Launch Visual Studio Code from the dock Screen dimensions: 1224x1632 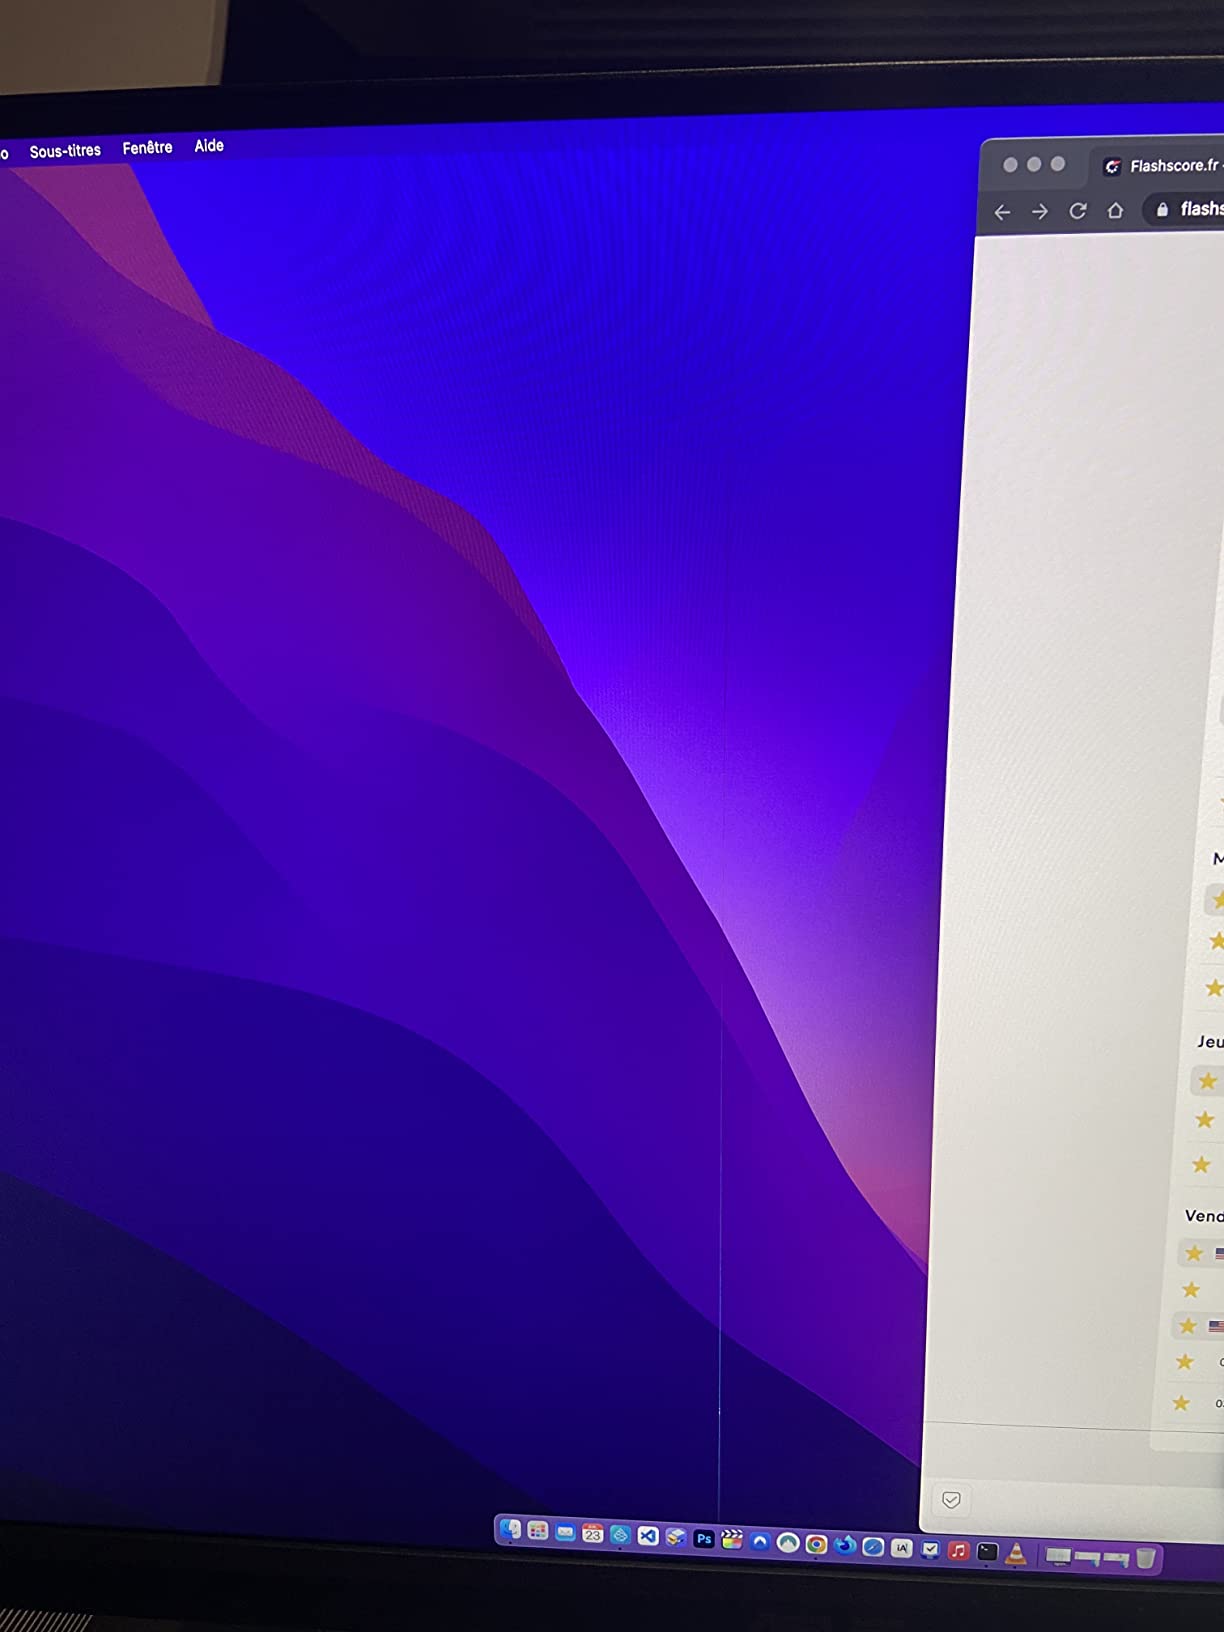point(648,1536)
